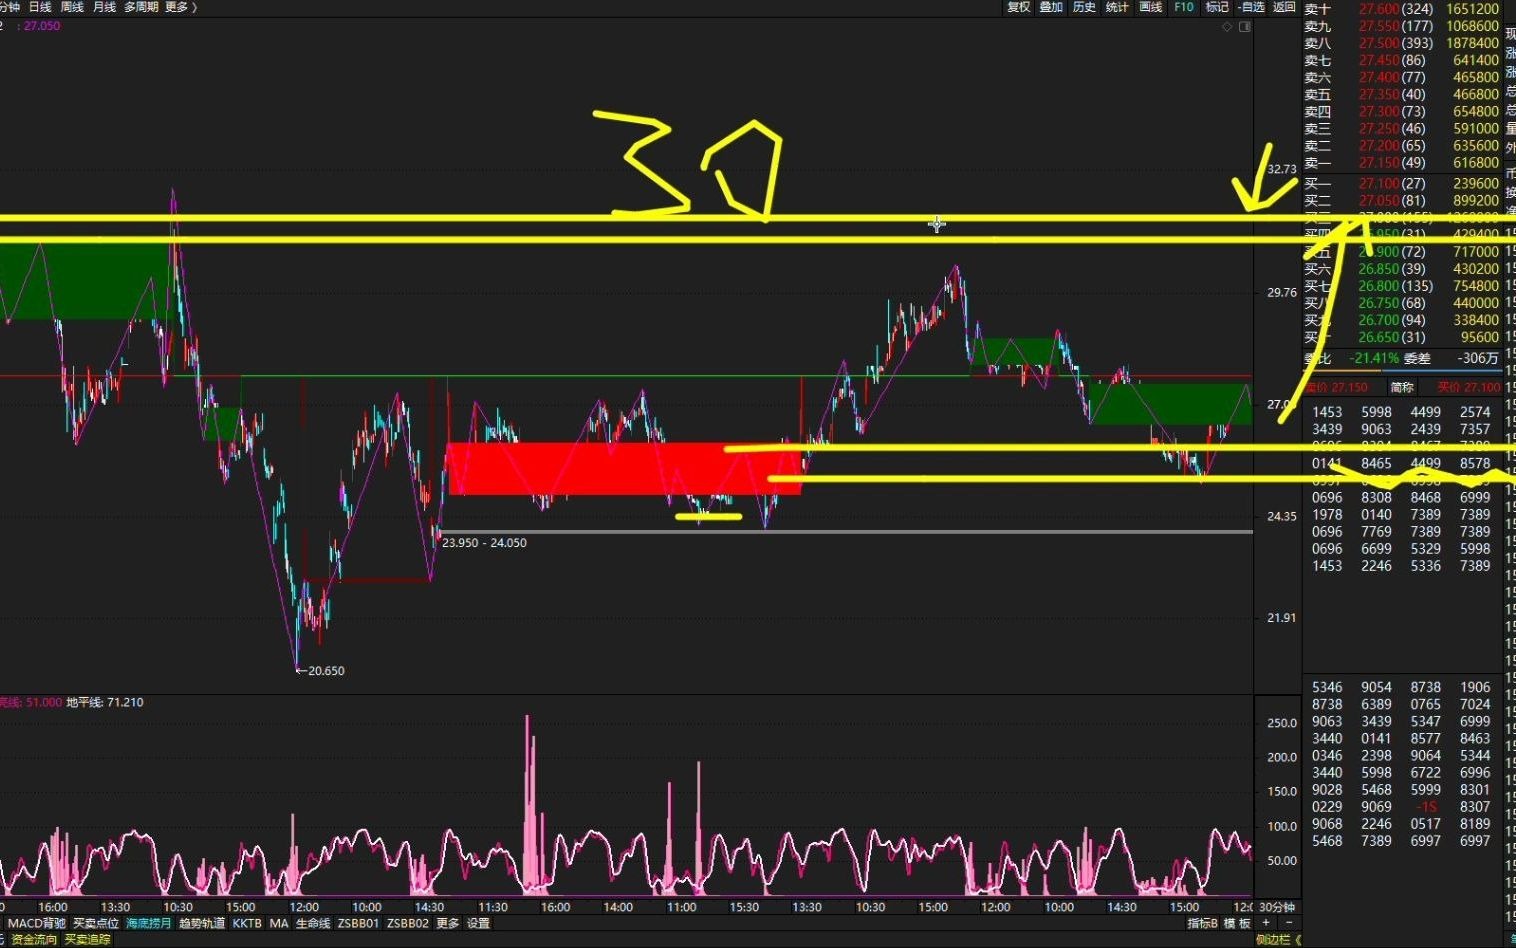
Task: Collapse the sidebar via 侧边栏《
Action: 1279,940
